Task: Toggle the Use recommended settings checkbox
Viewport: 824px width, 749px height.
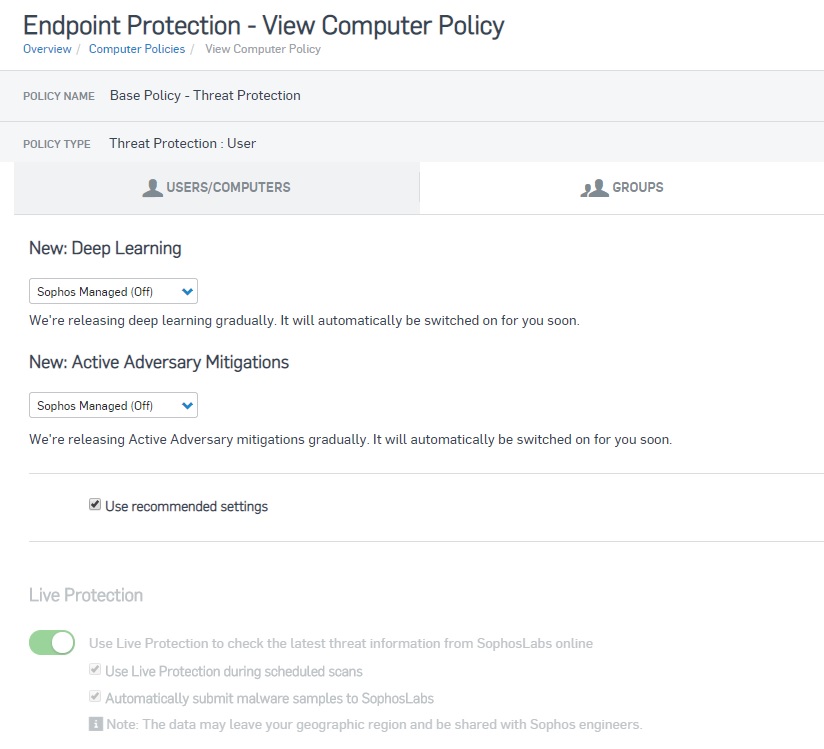Action: tap(95, 505)
